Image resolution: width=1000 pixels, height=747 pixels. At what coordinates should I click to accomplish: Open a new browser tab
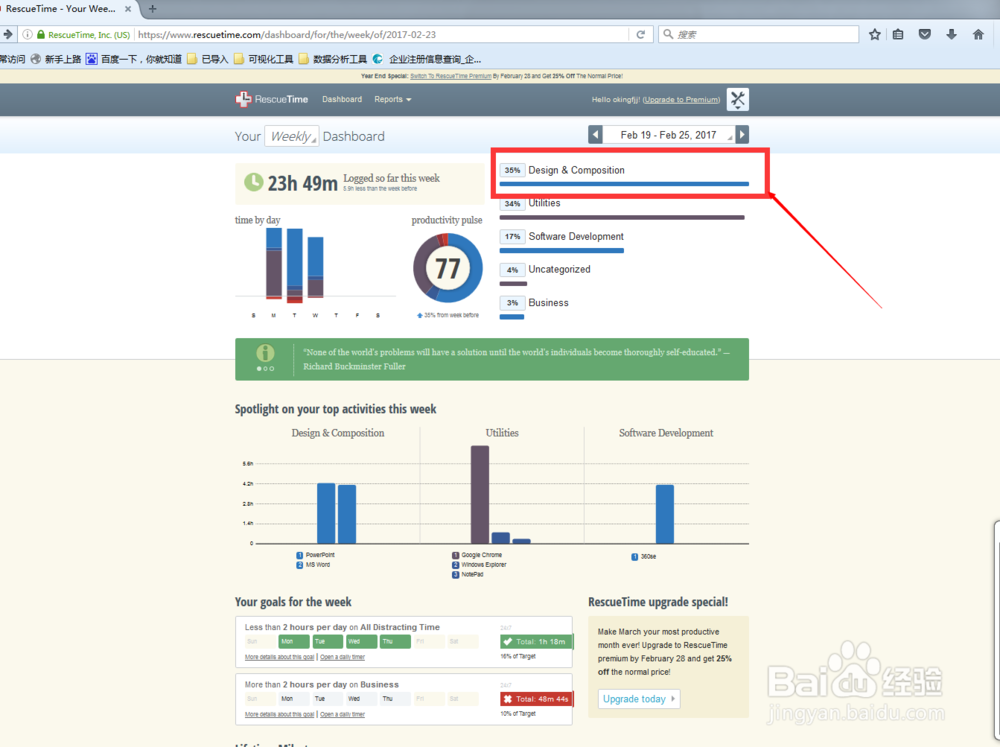152,9
